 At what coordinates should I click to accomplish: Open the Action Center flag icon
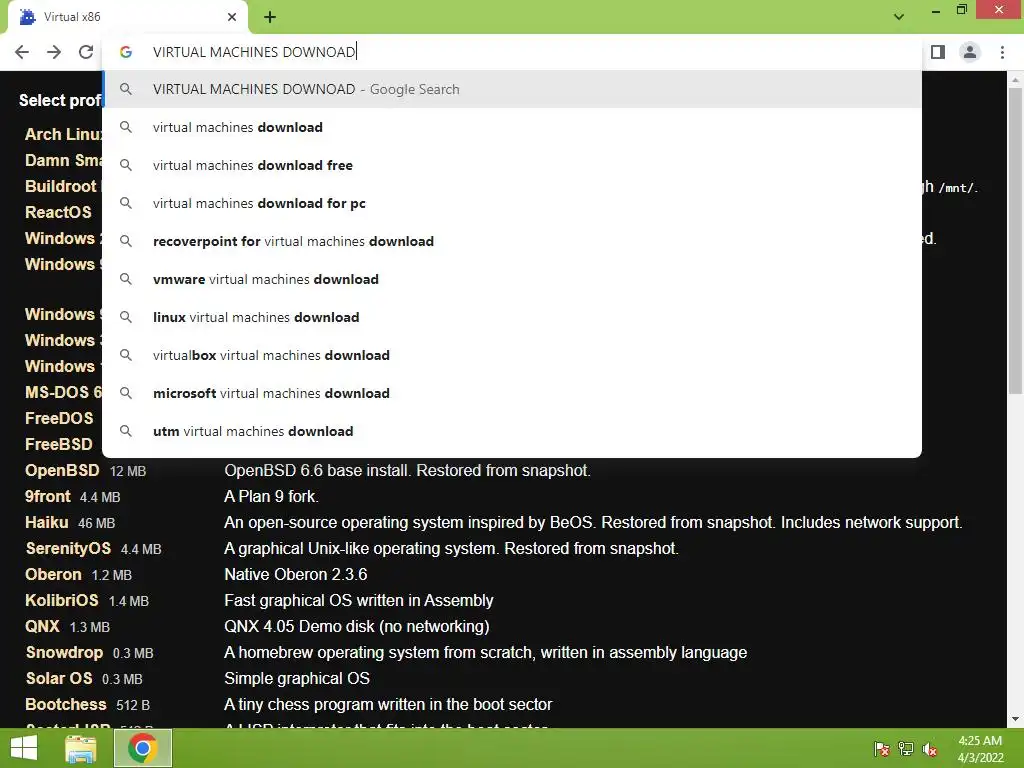(x=881, y=748)
